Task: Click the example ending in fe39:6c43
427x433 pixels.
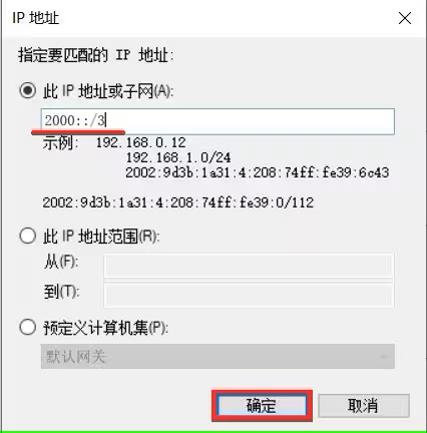Action: 257,173
